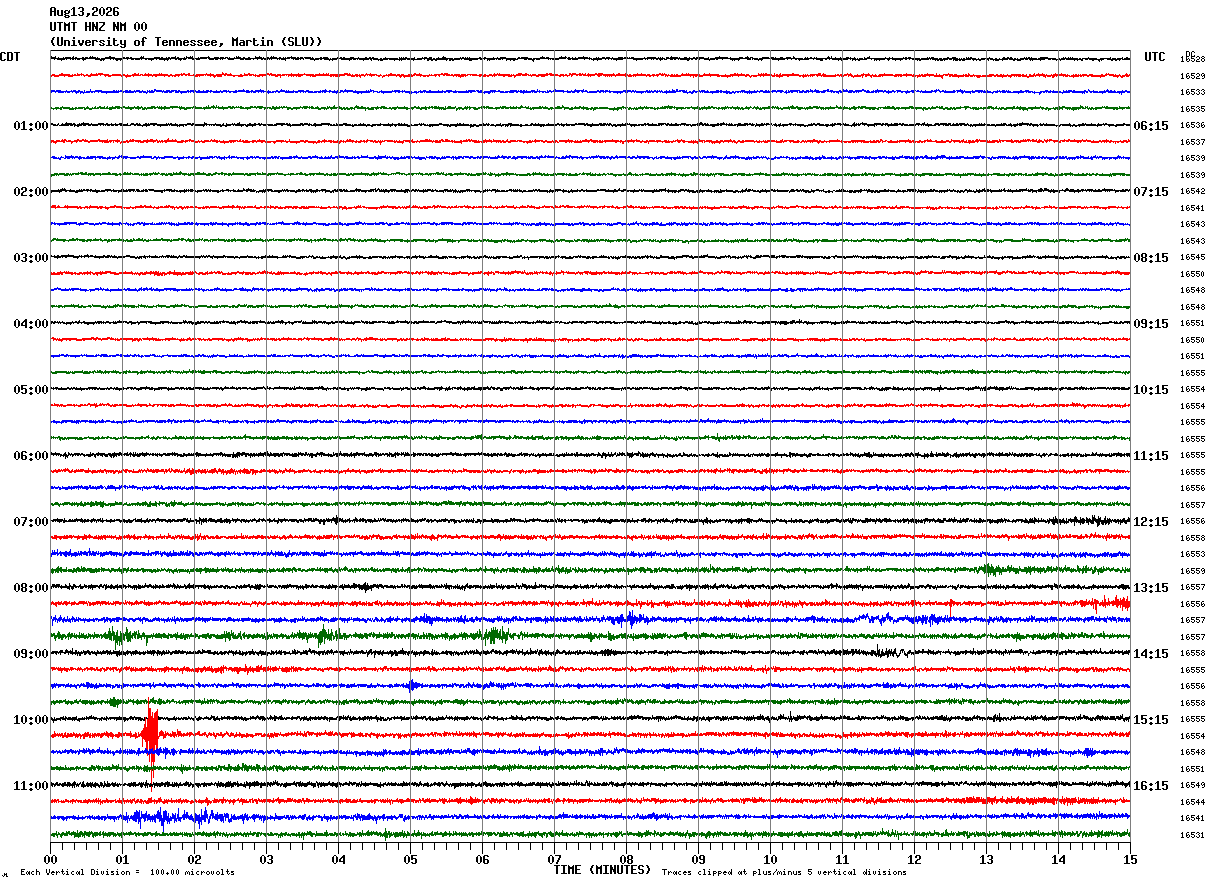
Task: Click the DC value 16531 in the last row
Action: click(1192, 835)
